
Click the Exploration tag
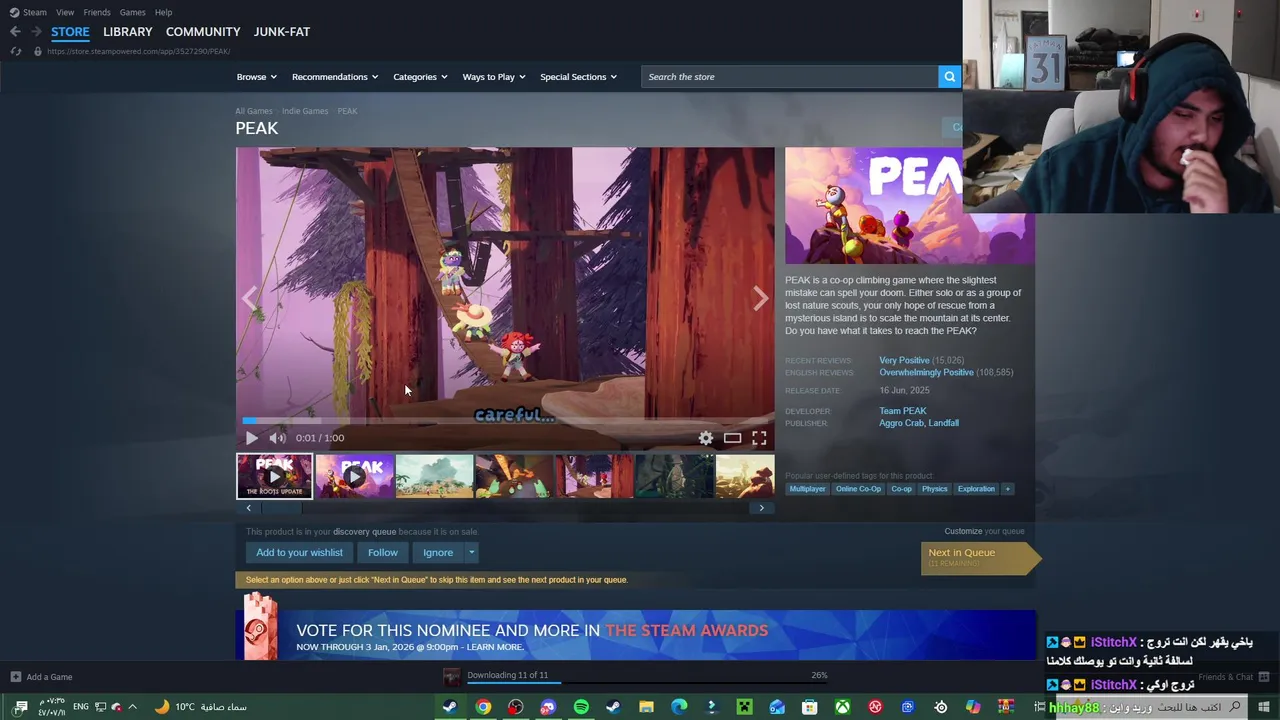click(x=976, y=489)
